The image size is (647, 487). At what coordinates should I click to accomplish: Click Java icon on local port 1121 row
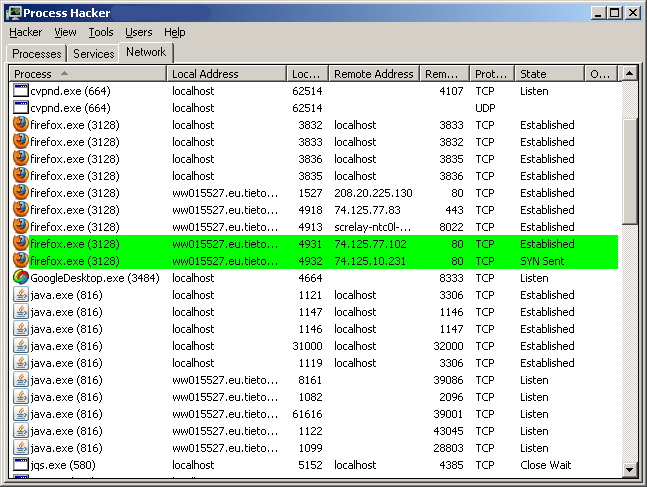(x=21, y=294)
